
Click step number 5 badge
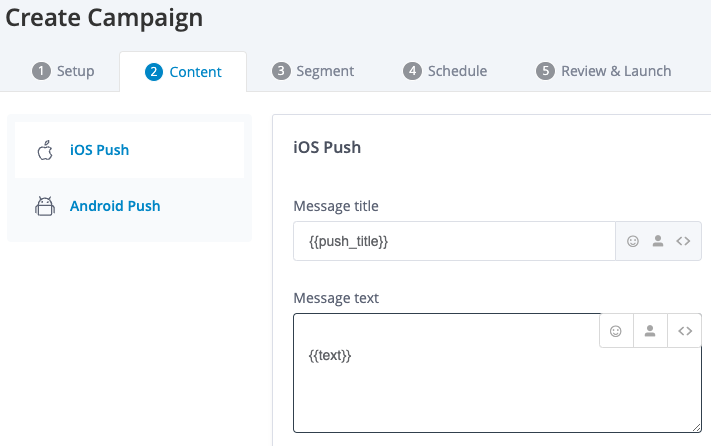point(545,71)
